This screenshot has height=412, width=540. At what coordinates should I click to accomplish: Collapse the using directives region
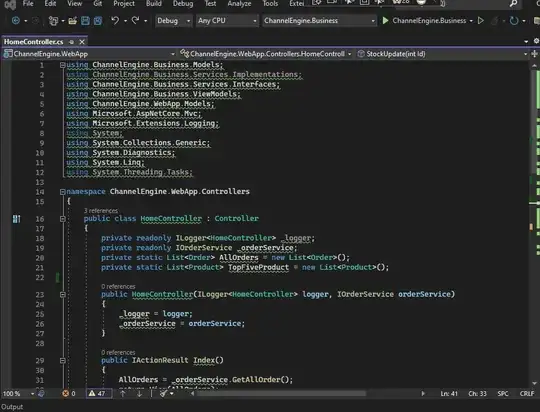[62, 65]
